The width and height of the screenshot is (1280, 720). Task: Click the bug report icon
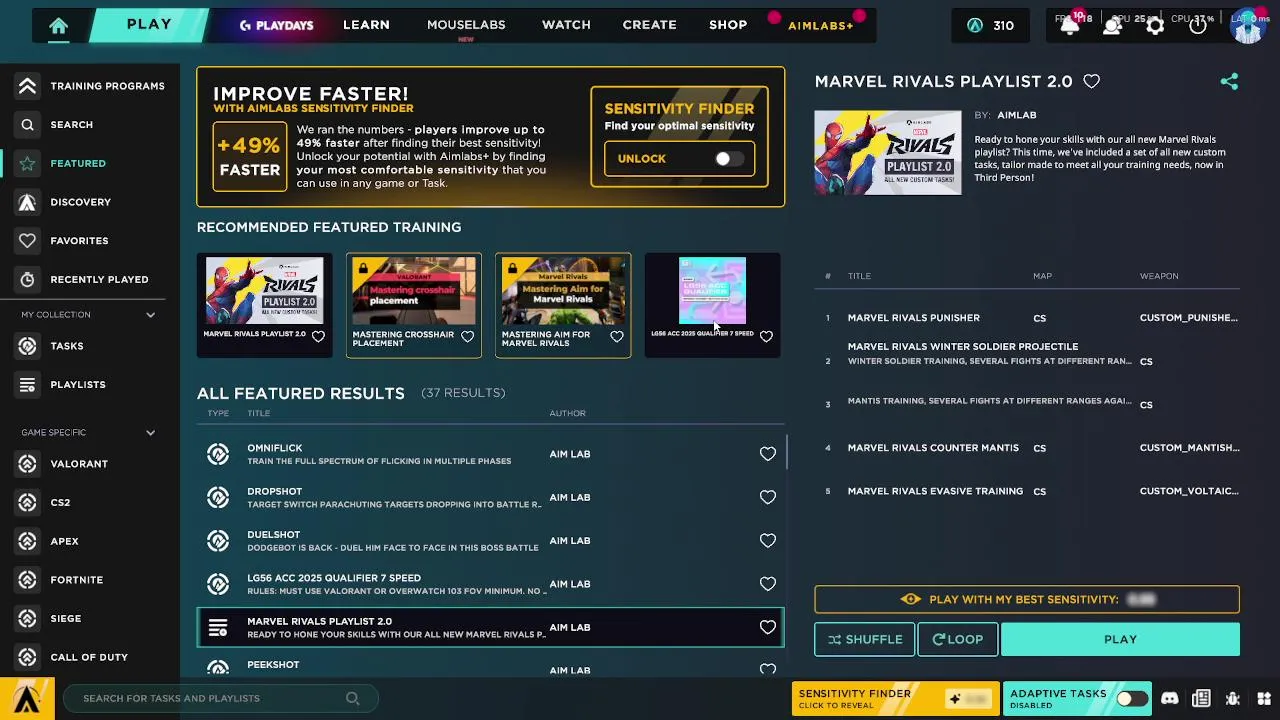pyautogui.click(x=1233, y=699)
